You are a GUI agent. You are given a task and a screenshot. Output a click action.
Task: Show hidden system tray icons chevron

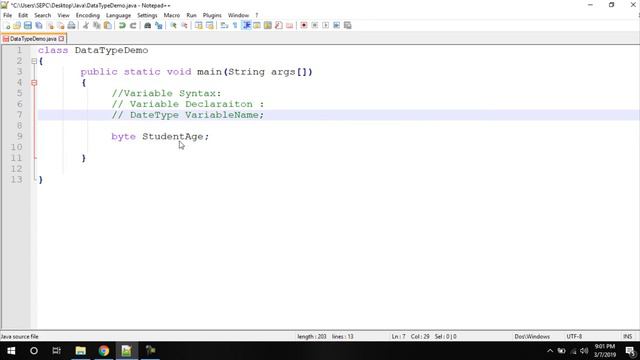(550, 351)
